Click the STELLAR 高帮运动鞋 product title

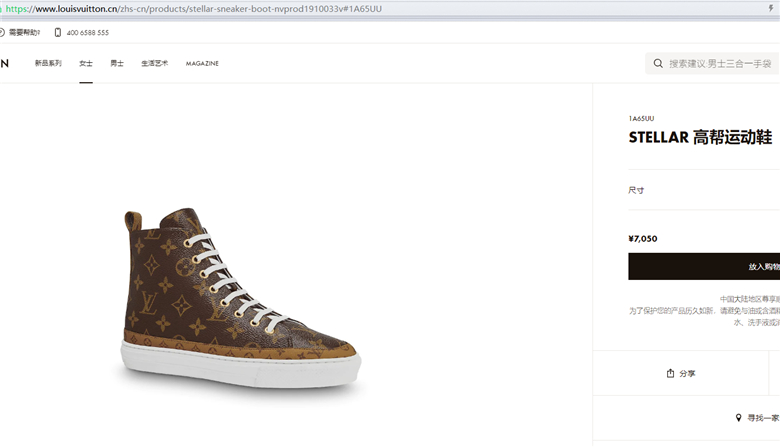[x=700, y=137]
